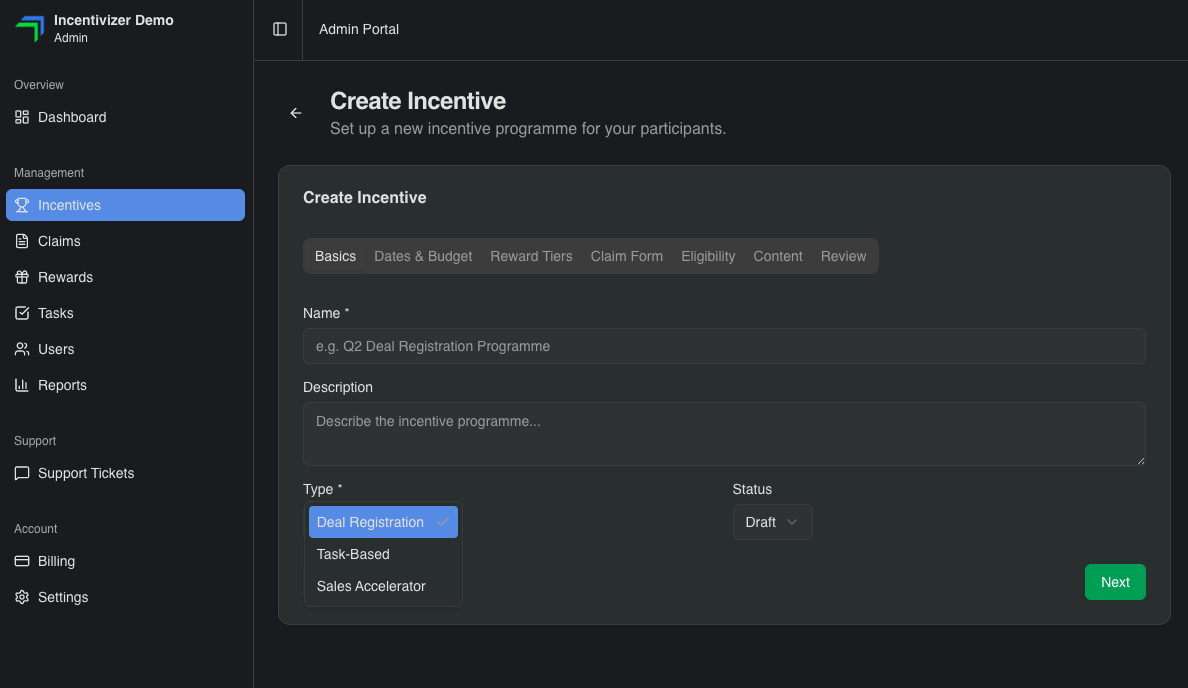The height and width of the screenshot is (688, 1188).
Task: Click the Rewards gift icon
Action: coord(22,277)
